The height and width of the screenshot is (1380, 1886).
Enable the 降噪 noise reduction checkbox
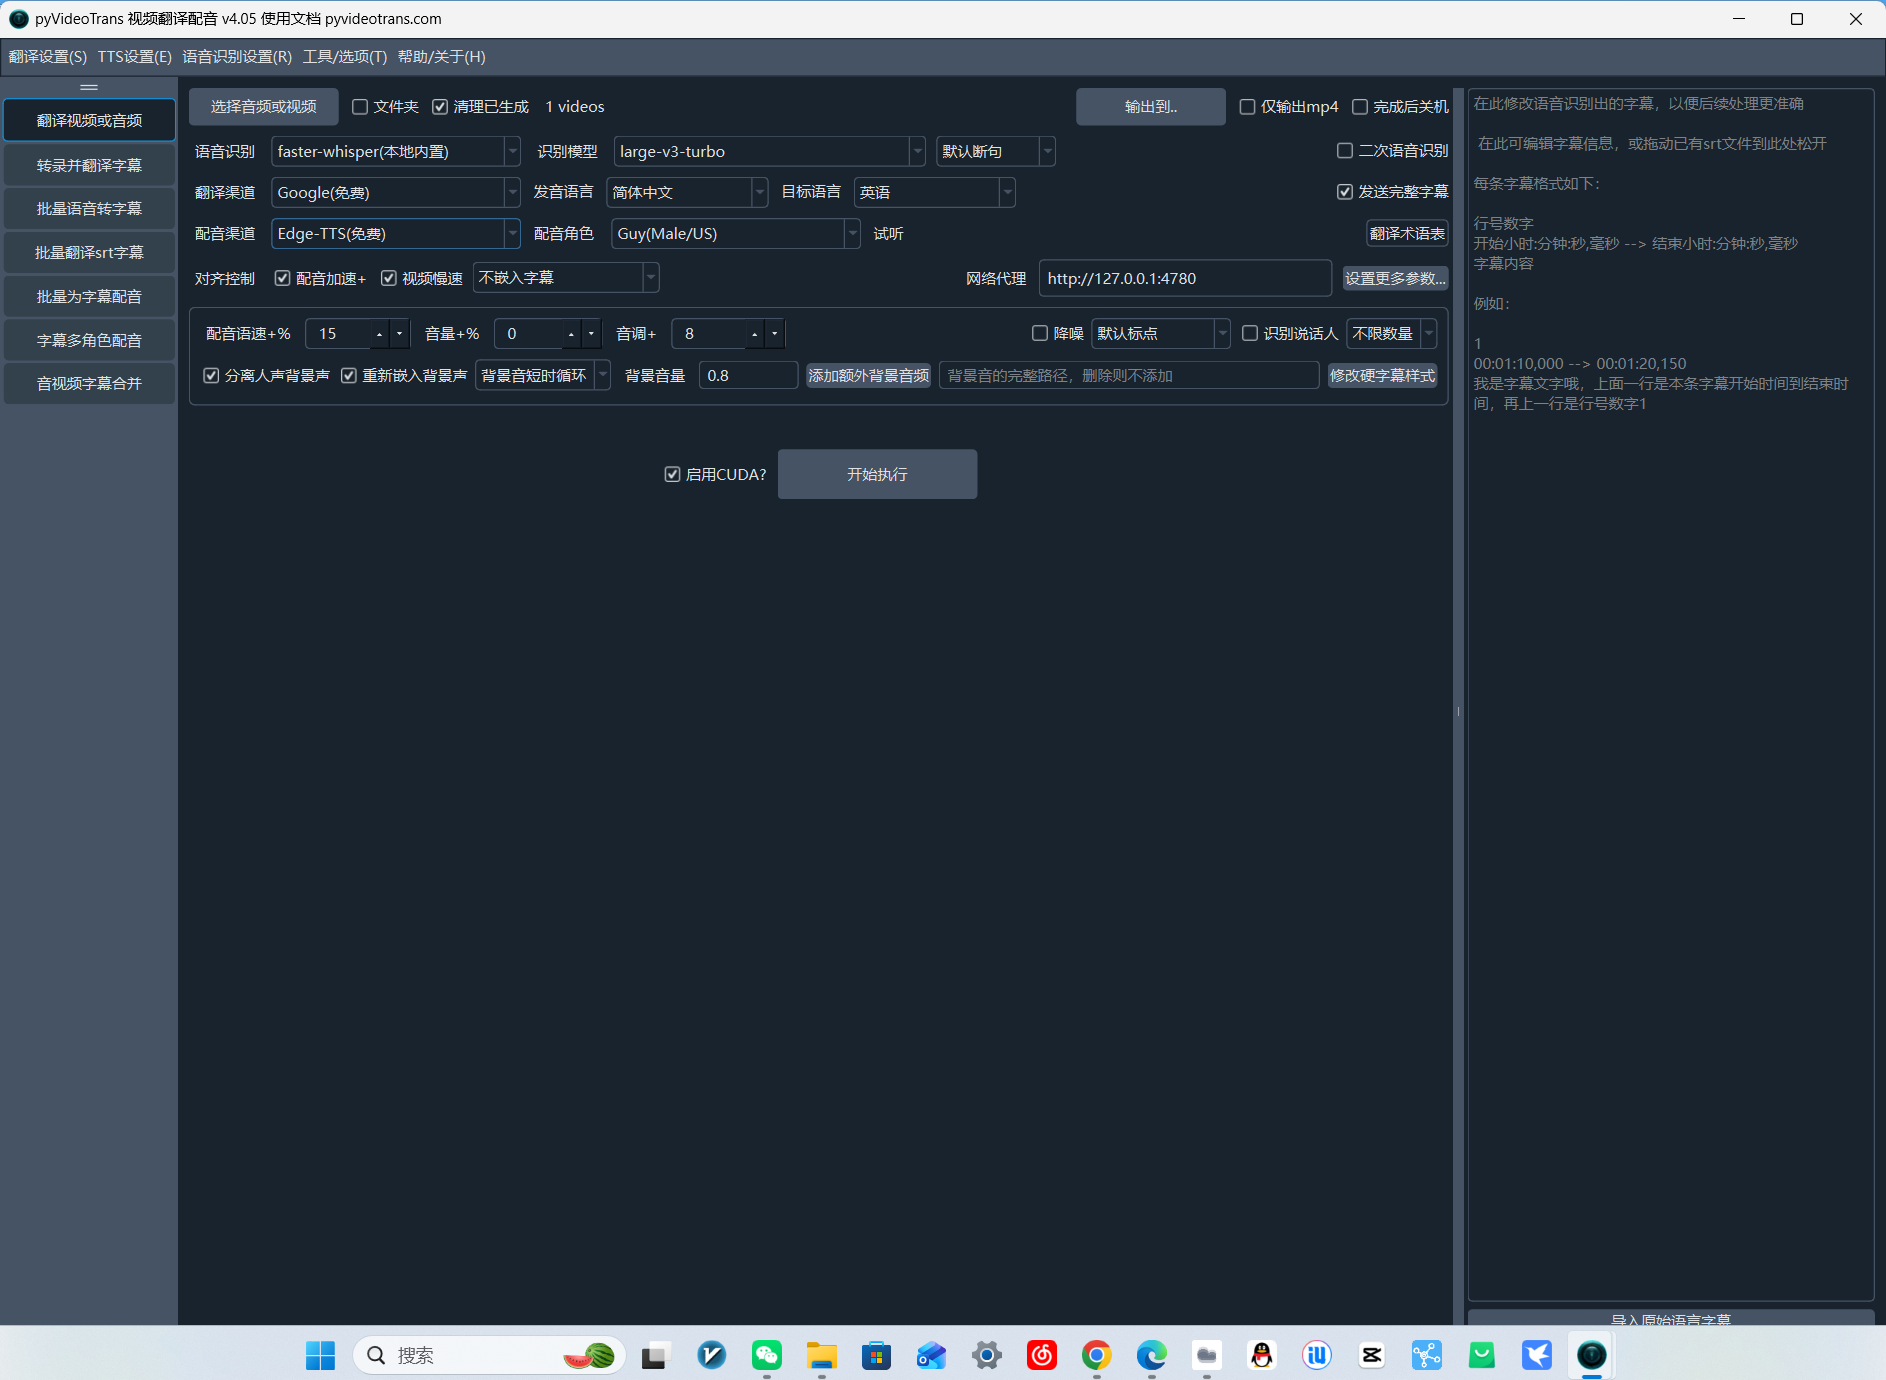tap(1040, 333)
